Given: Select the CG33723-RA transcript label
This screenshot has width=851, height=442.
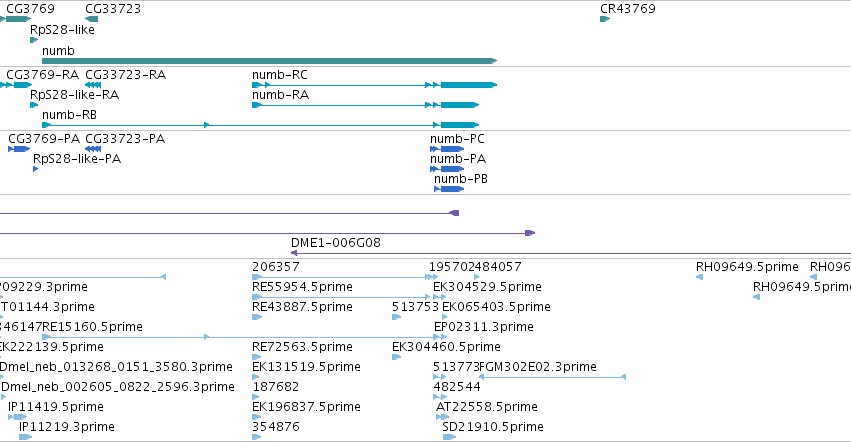Looking at the screenshot, I should tap(125, 74).
